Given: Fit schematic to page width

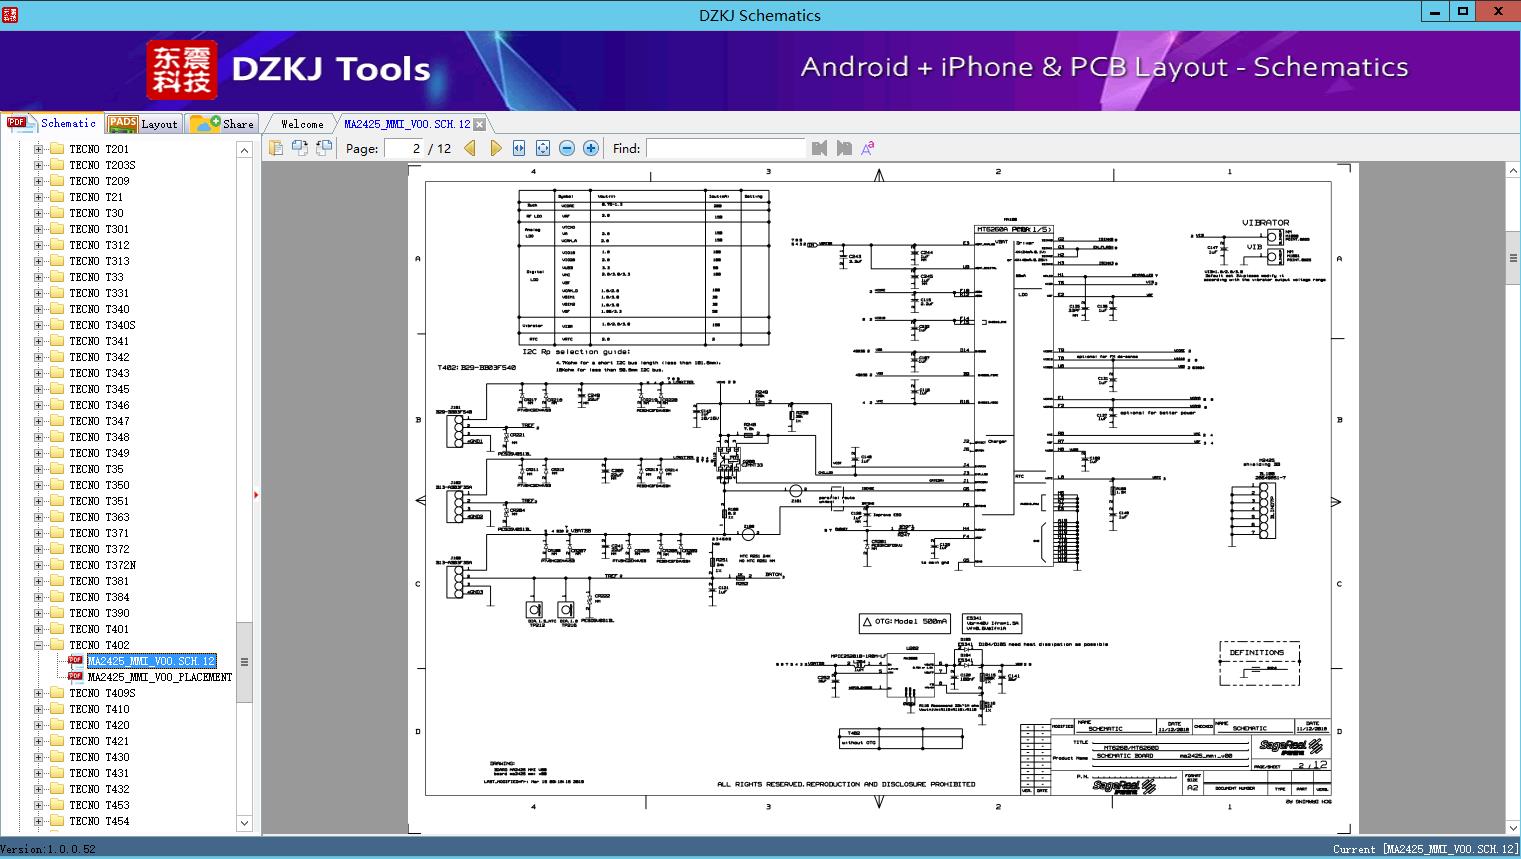Looking at the screenshot, I should point(518,148).
